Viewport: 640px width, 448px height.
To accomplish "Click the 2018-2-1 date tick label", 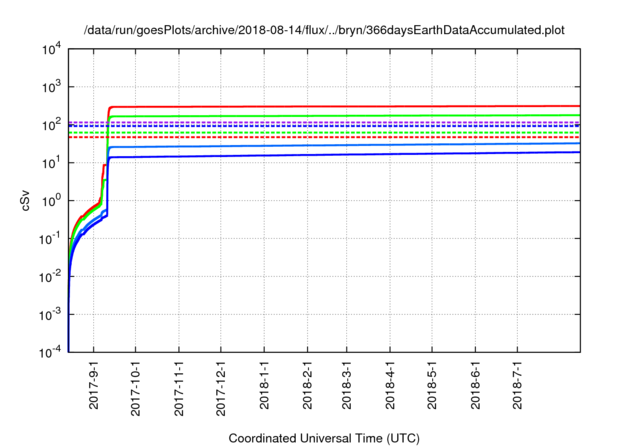I will click(x=307, y=384).
